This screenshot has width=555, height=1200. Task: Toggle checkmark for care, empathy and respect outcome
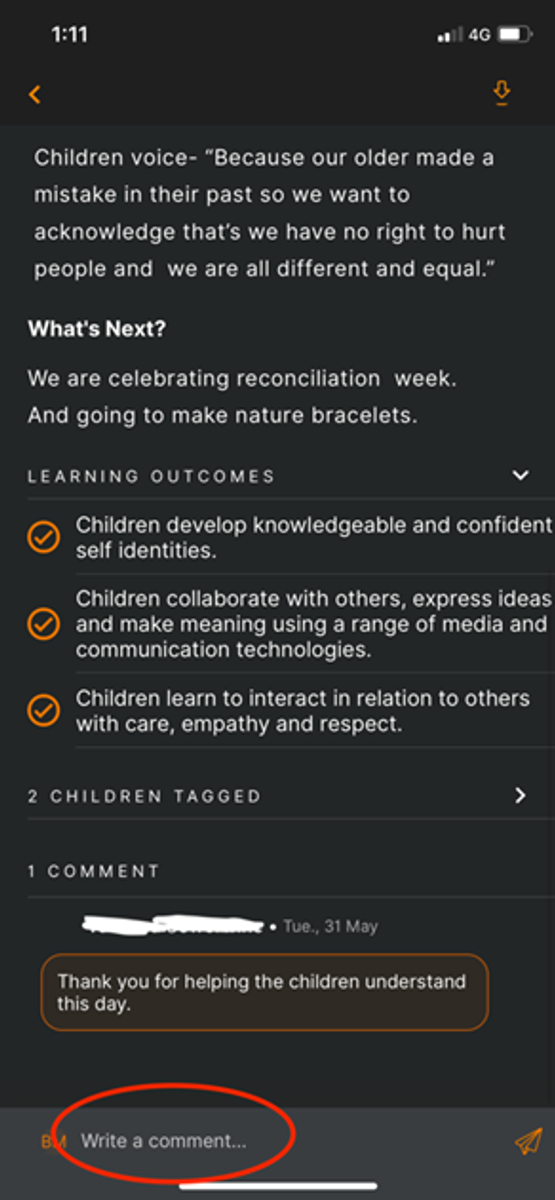[43, 710]
